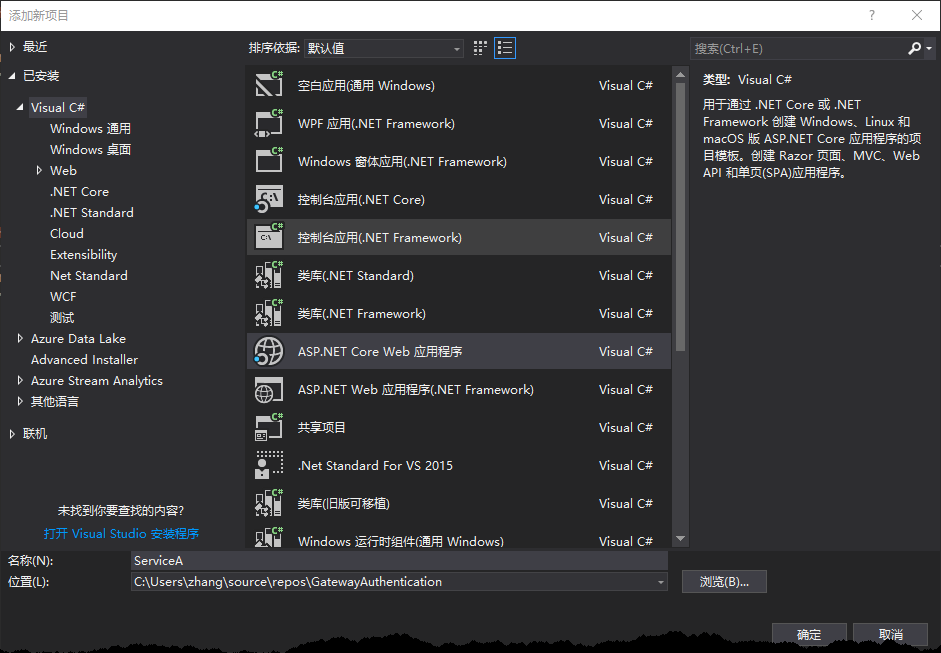Switch to small icons view
This screenshot has height=653, width=941.
[x=480, y=48]
